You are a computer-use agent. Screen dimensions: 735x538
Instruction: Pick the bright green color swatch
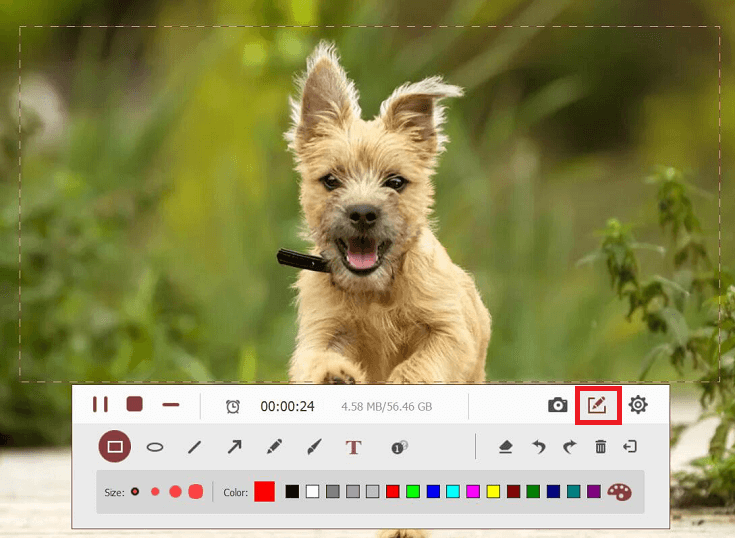413,492
